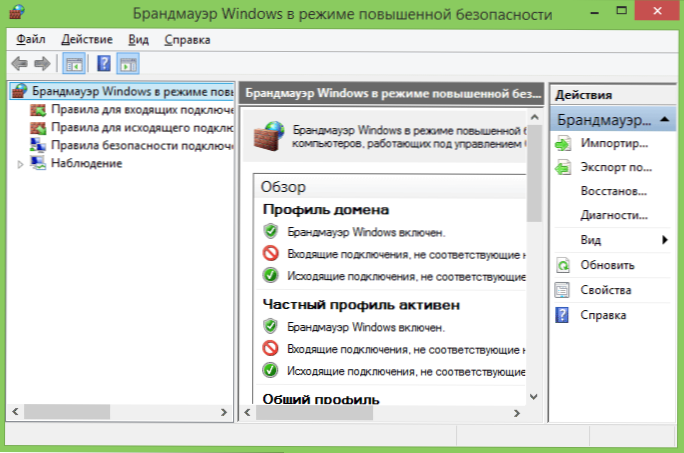The image size is (684, 453).
Task: Click the Действия pane title
Action: point(583,95)
